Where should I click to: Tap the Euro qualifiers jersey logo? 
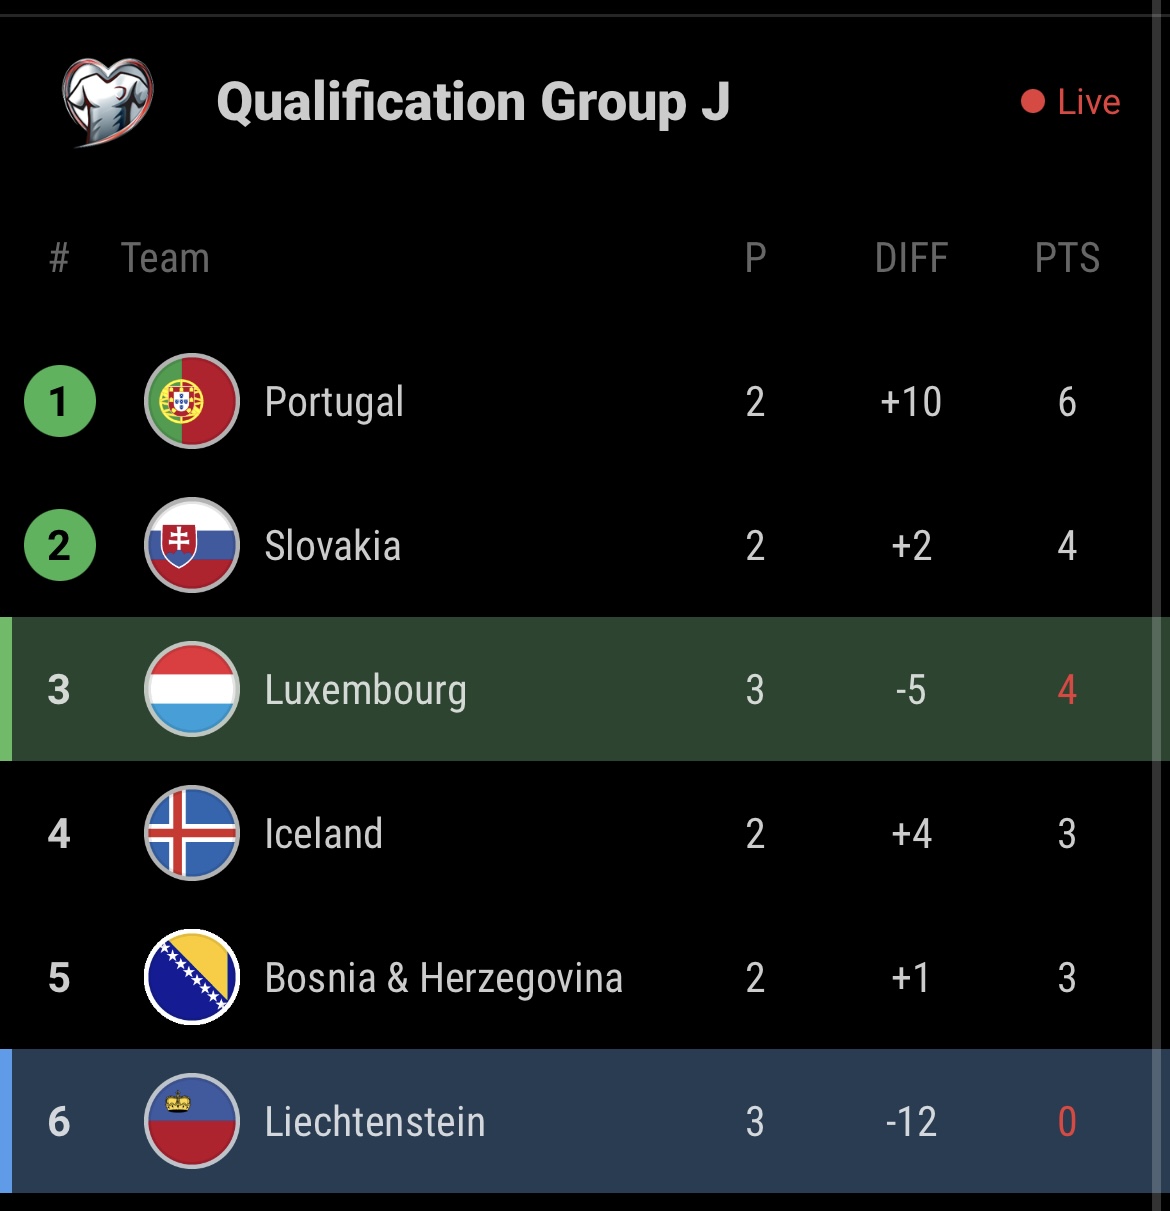(x=107, y=102)
